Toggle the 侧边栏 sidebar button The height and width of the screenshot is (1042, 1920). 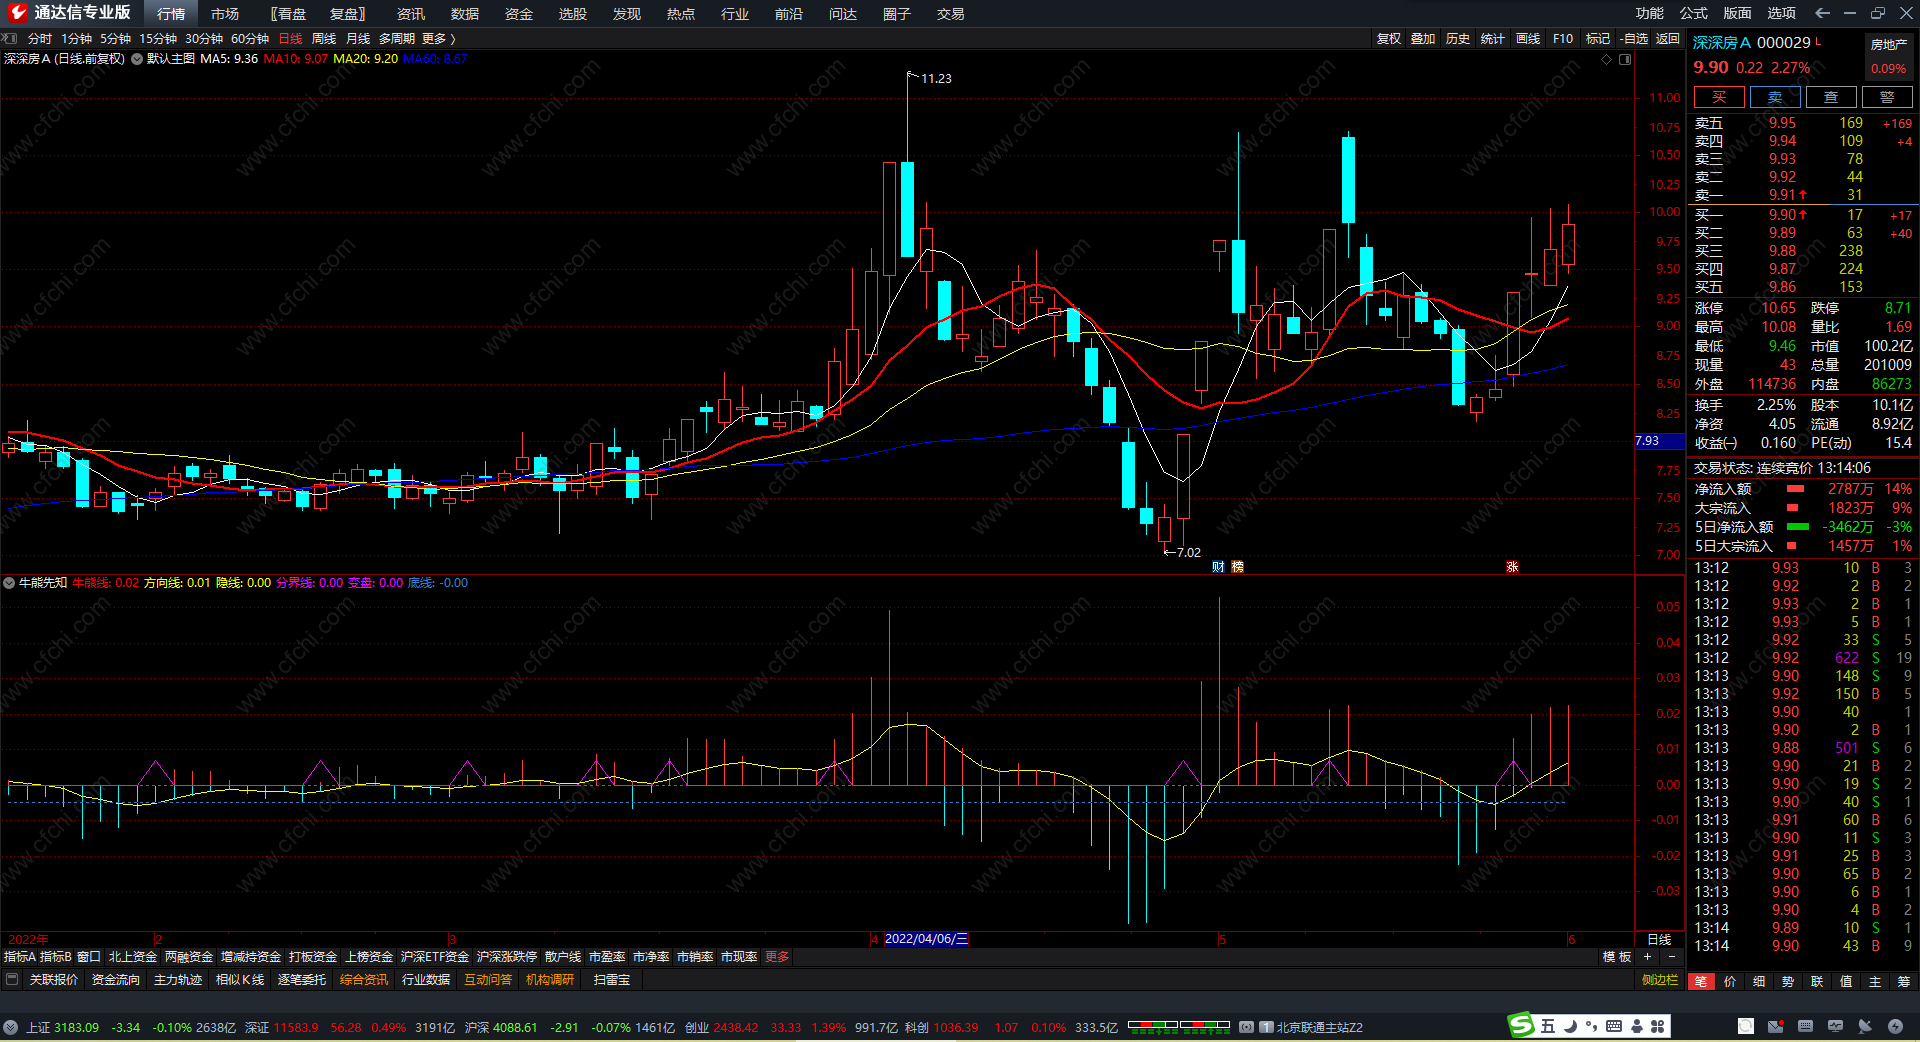point(1660,980)
